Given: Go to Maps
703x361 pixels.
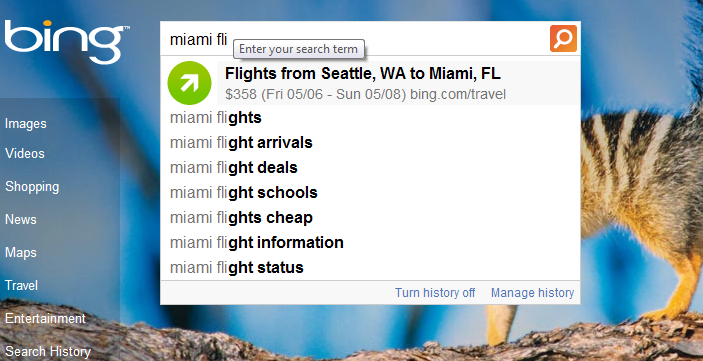Looking at the screenshot, I should (21, 252).
